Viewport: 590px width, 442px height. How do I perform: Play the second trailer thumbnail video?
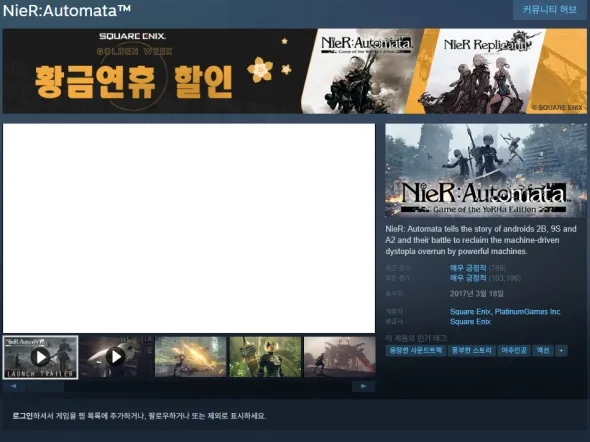pyautogui.click(x=116, y=357)
